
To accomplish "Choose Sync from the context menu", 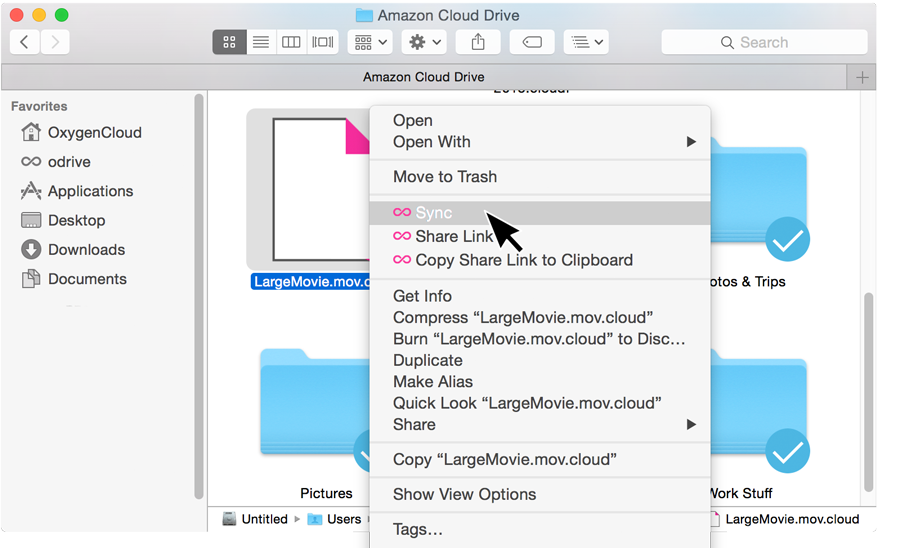I will point(540,213).
